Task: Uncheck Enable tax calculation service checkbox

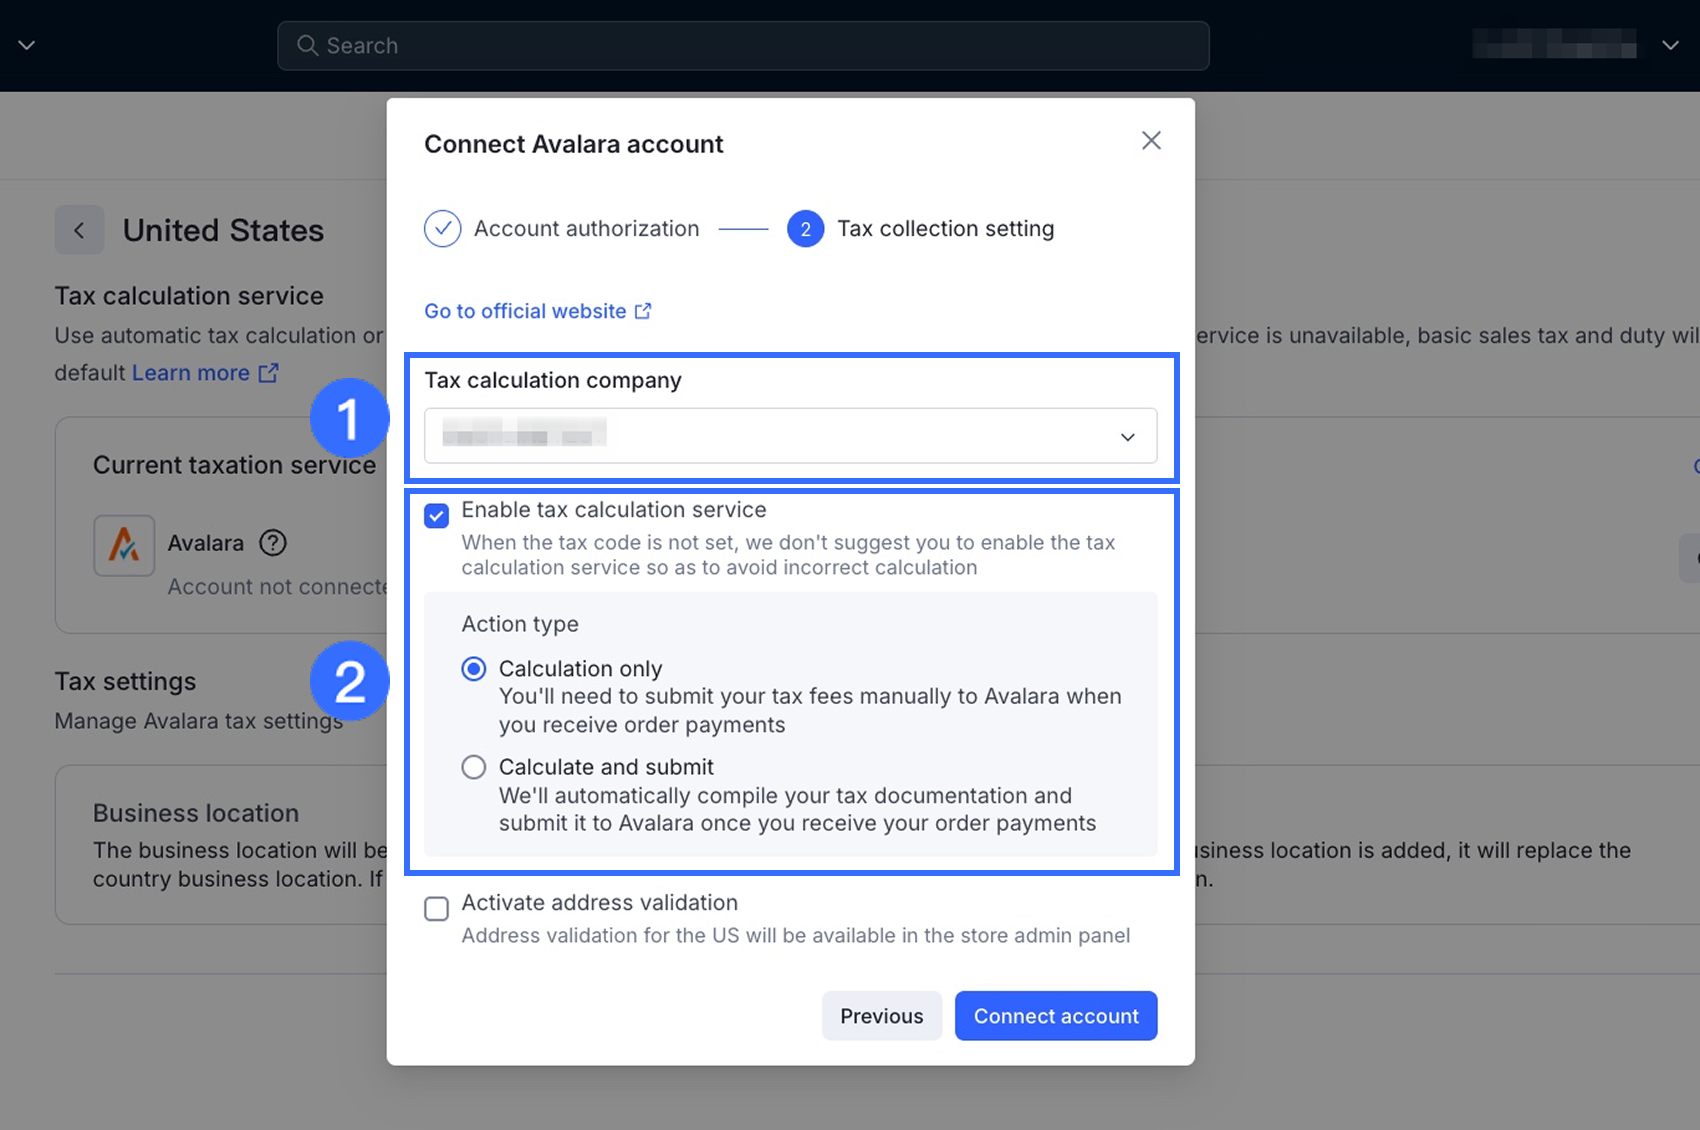Action: (437, 516)
